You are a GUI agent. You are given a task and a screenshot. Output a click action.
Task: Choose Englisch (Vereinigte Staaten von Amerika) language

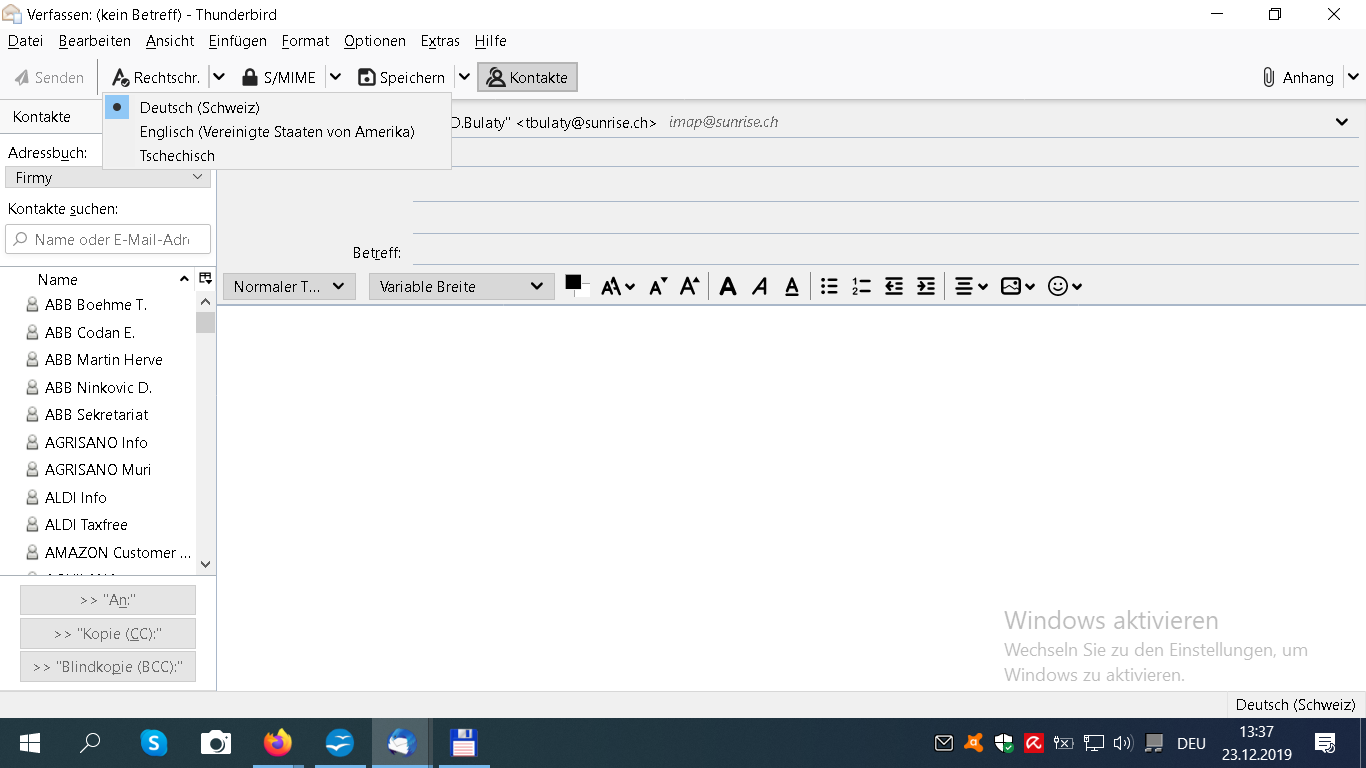tap(276, 131)
